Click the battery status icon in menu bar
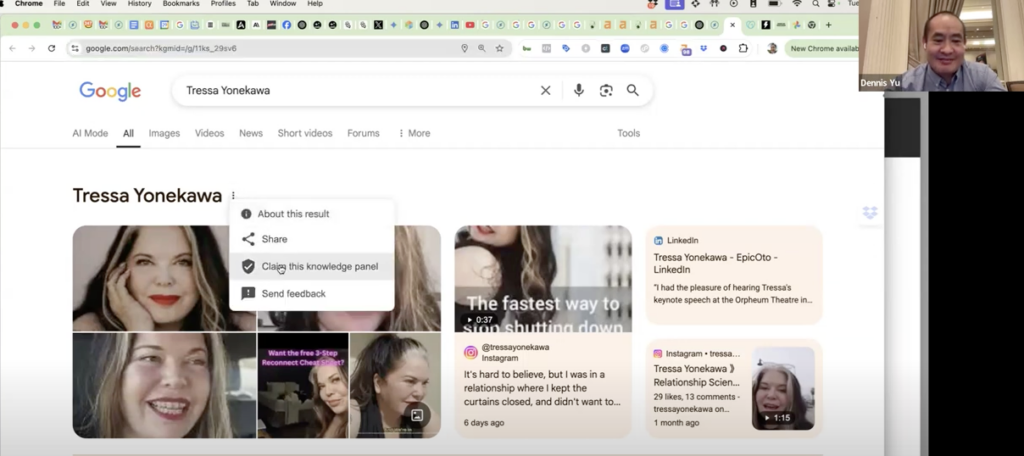 pos(775,4)
